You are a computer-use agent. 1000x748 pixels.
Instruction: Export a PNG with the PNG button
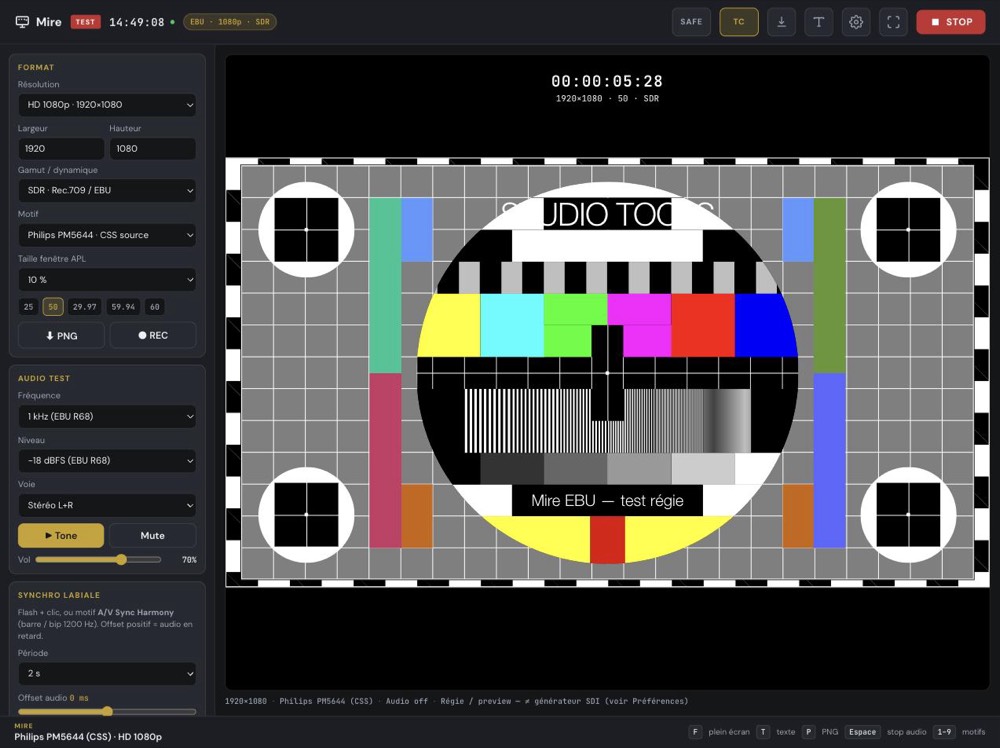pos(61,335)
